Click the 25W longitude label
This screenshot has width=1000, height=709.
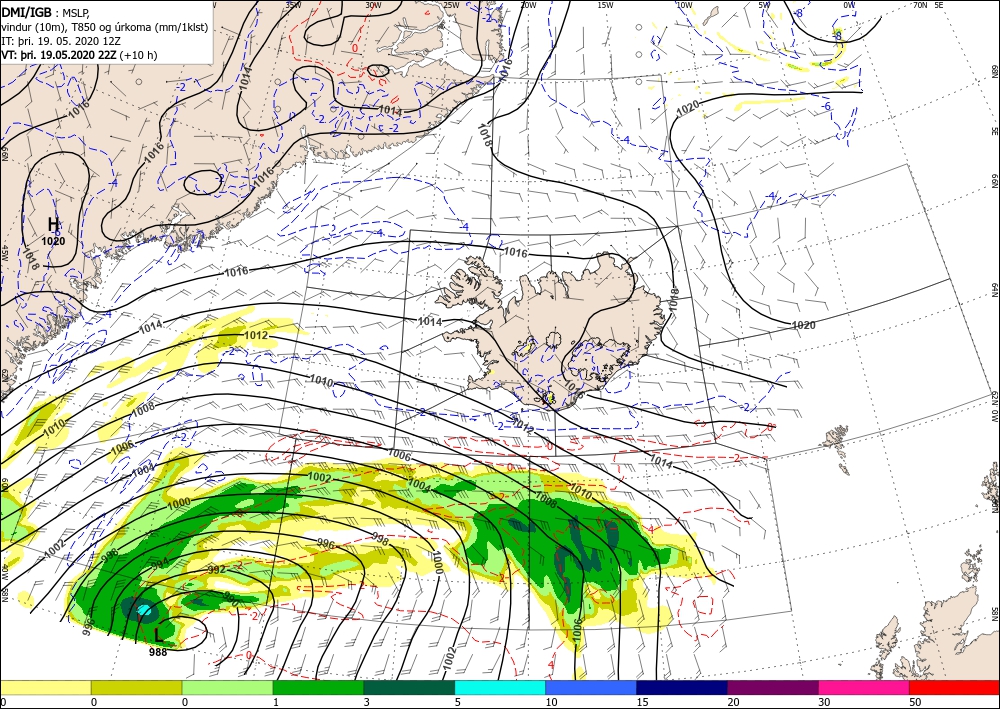(451, 4)
